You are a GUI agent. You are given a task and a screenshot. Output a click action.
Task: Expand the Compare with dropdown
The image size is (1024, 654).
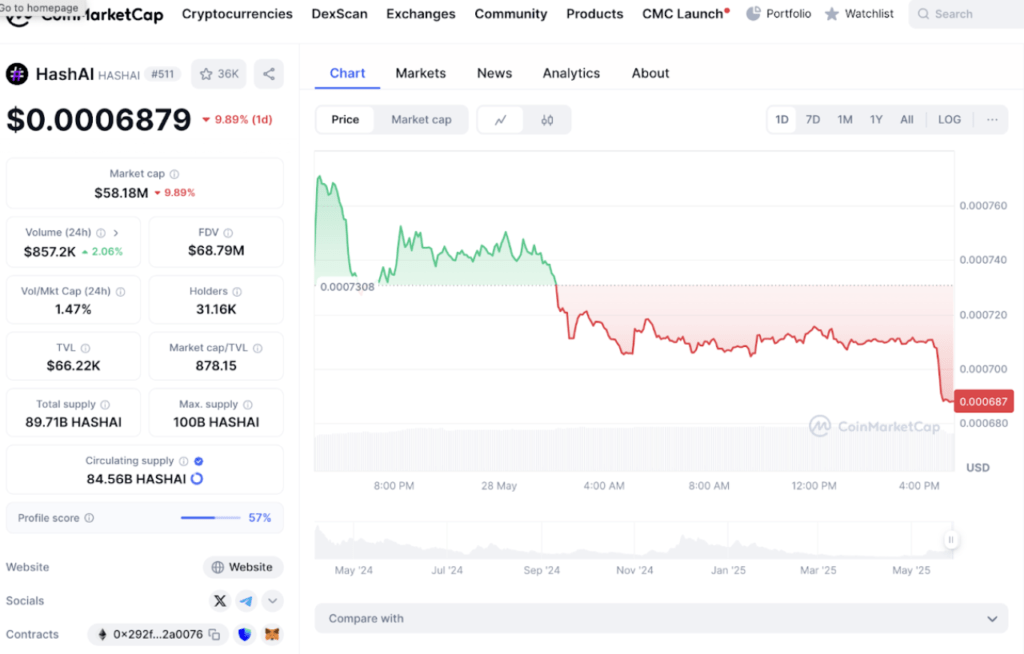pos(661,619)
